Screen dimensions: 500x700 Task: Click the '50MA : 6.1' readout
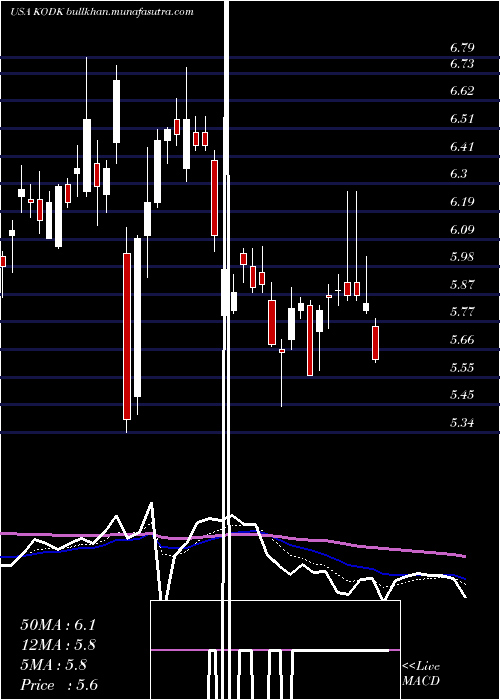[x=58, y=625]
